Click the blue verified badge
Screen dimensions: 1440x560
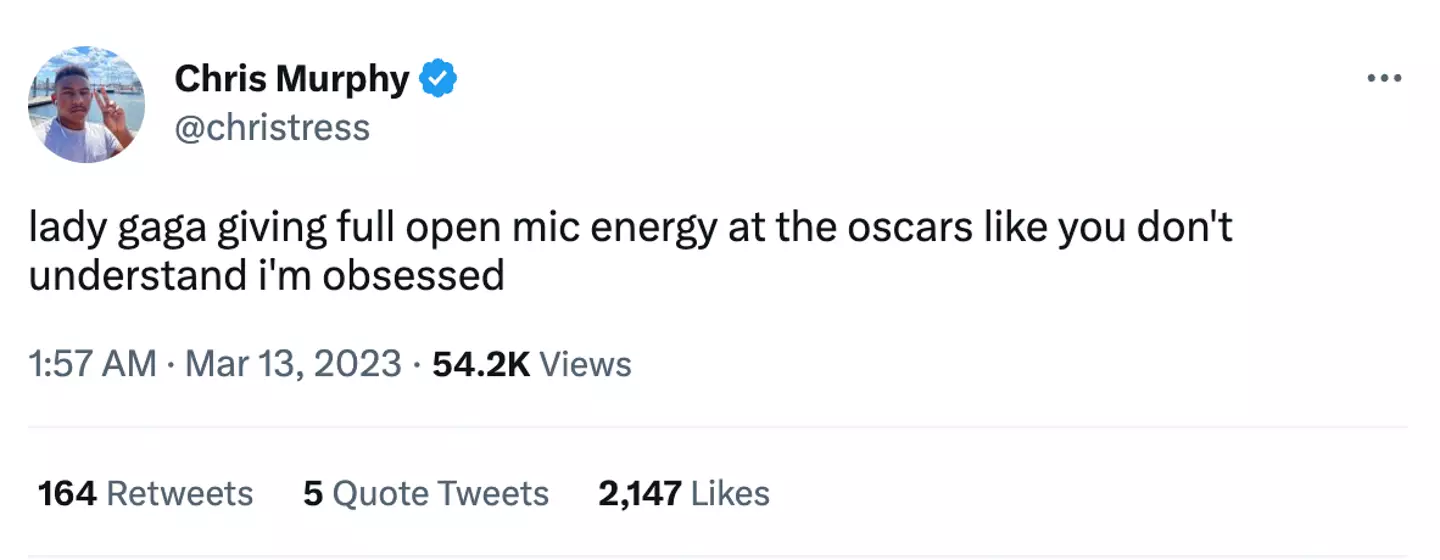click(x=437, y=79)
